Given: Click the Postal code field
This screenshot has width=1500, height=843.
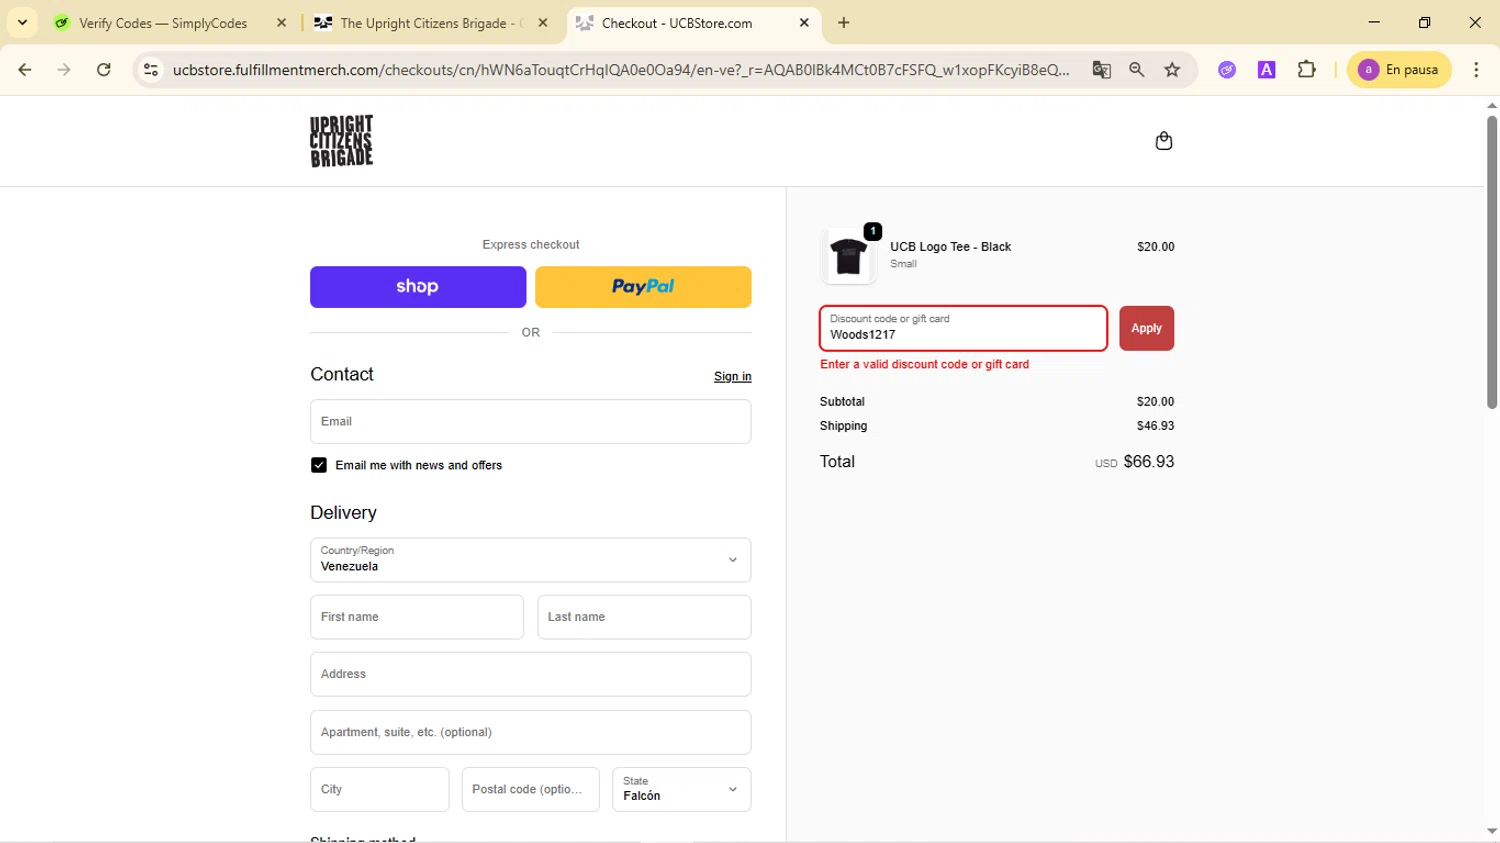Looking at the screenshot, I should pos(530,789).
